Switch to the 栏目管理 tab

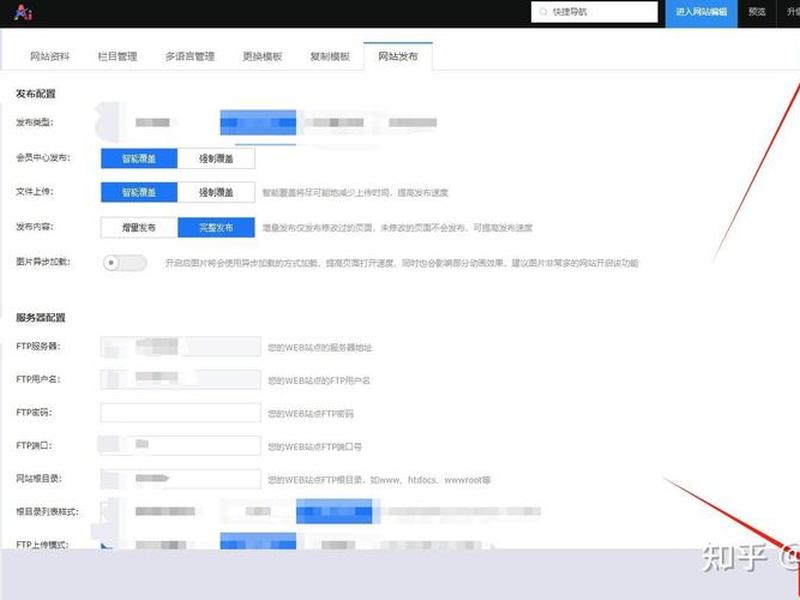[x=117, y=57]
